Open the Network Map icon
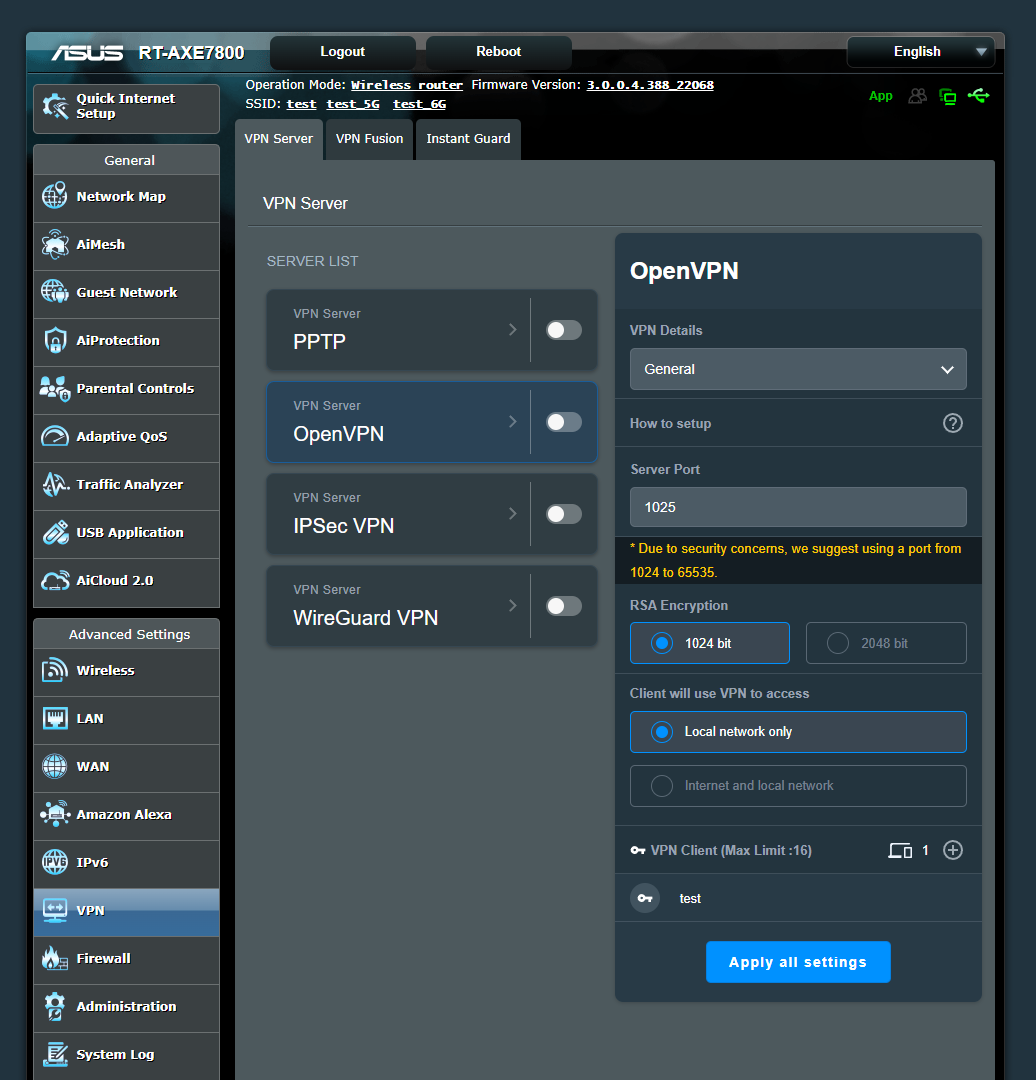 coord(54,196)
